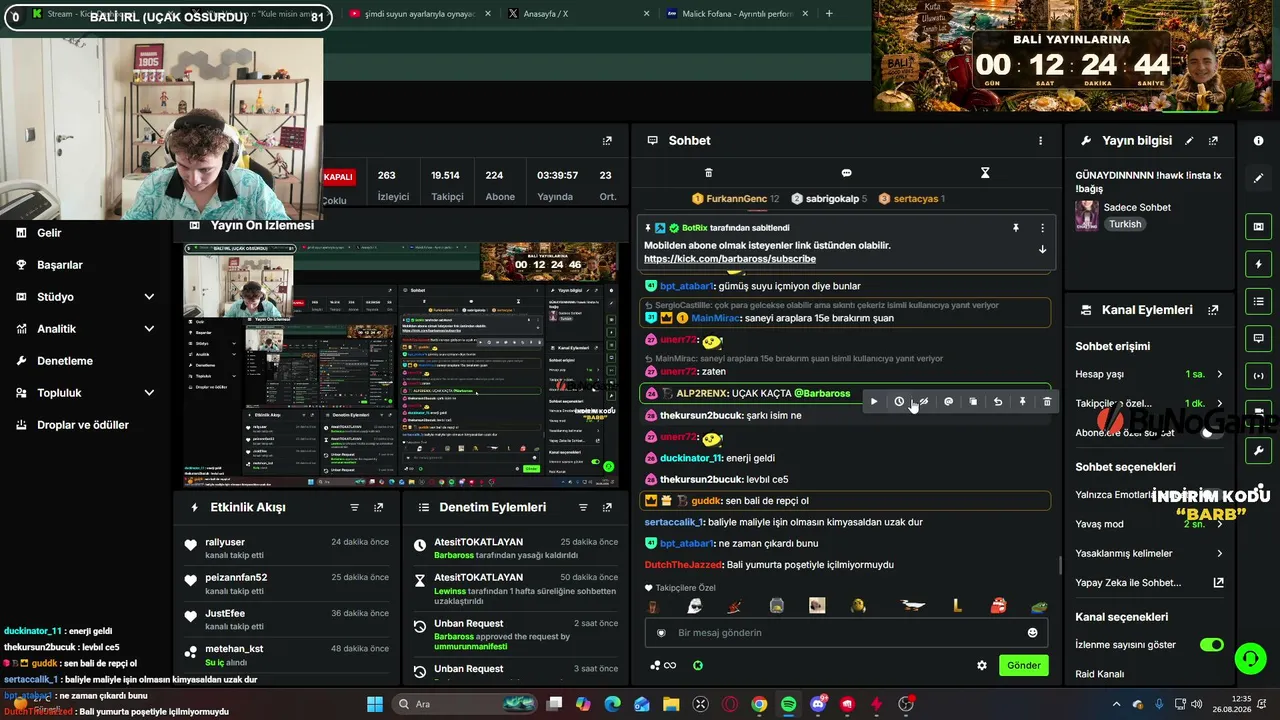Toggle Abonelere özel sohbet switch
1280x720 pixels.
pos(1212,433)
